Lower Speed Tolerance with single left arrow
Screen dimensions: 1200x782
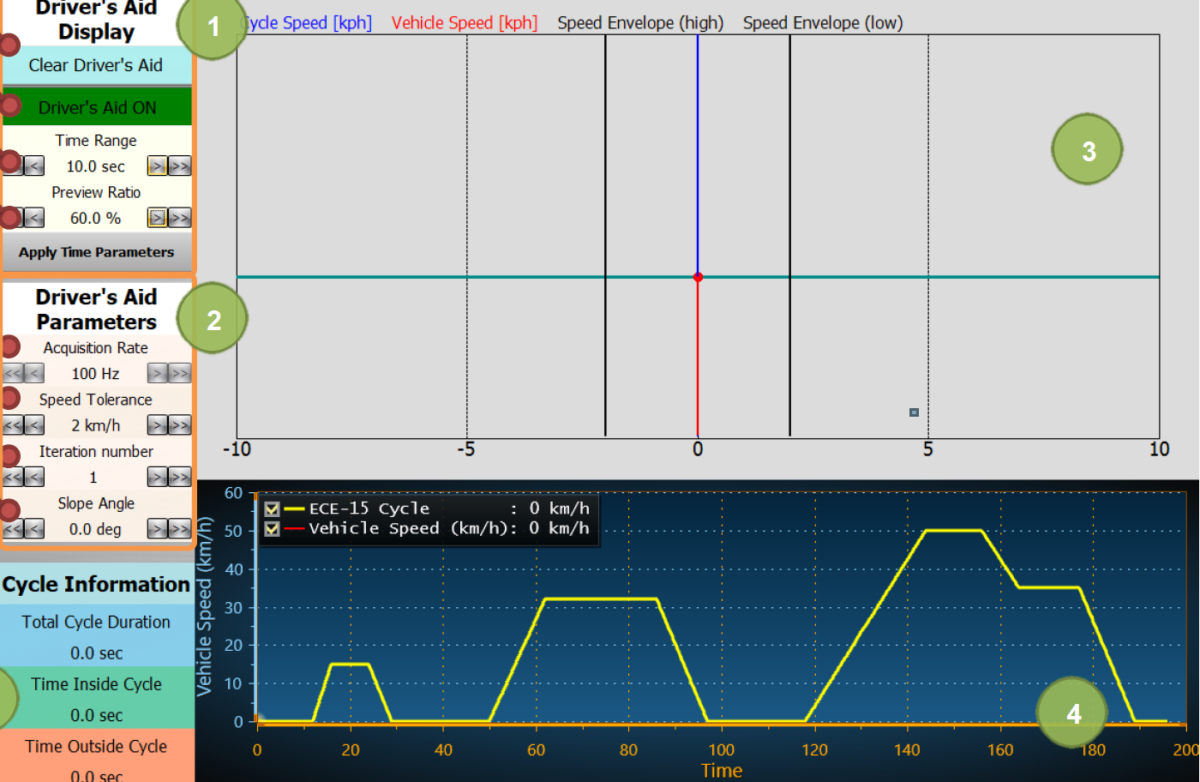click(34, 426)
